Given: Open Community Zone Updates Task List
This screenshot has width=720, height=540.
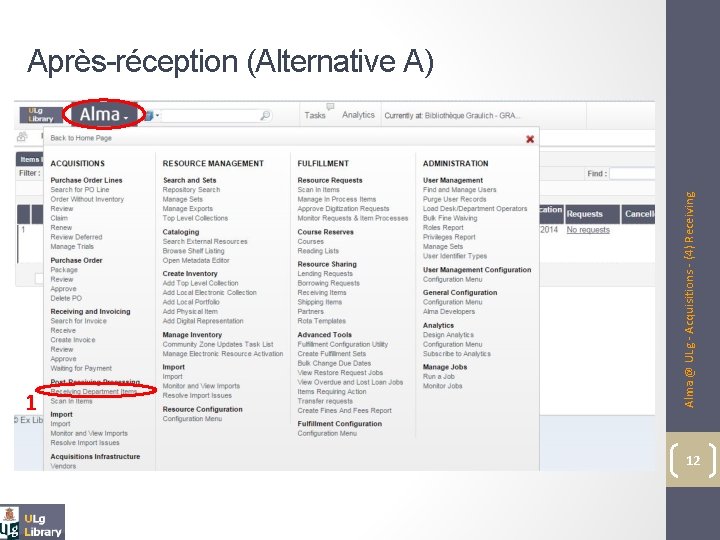Looking at the screenshot, I should point(218,344).
